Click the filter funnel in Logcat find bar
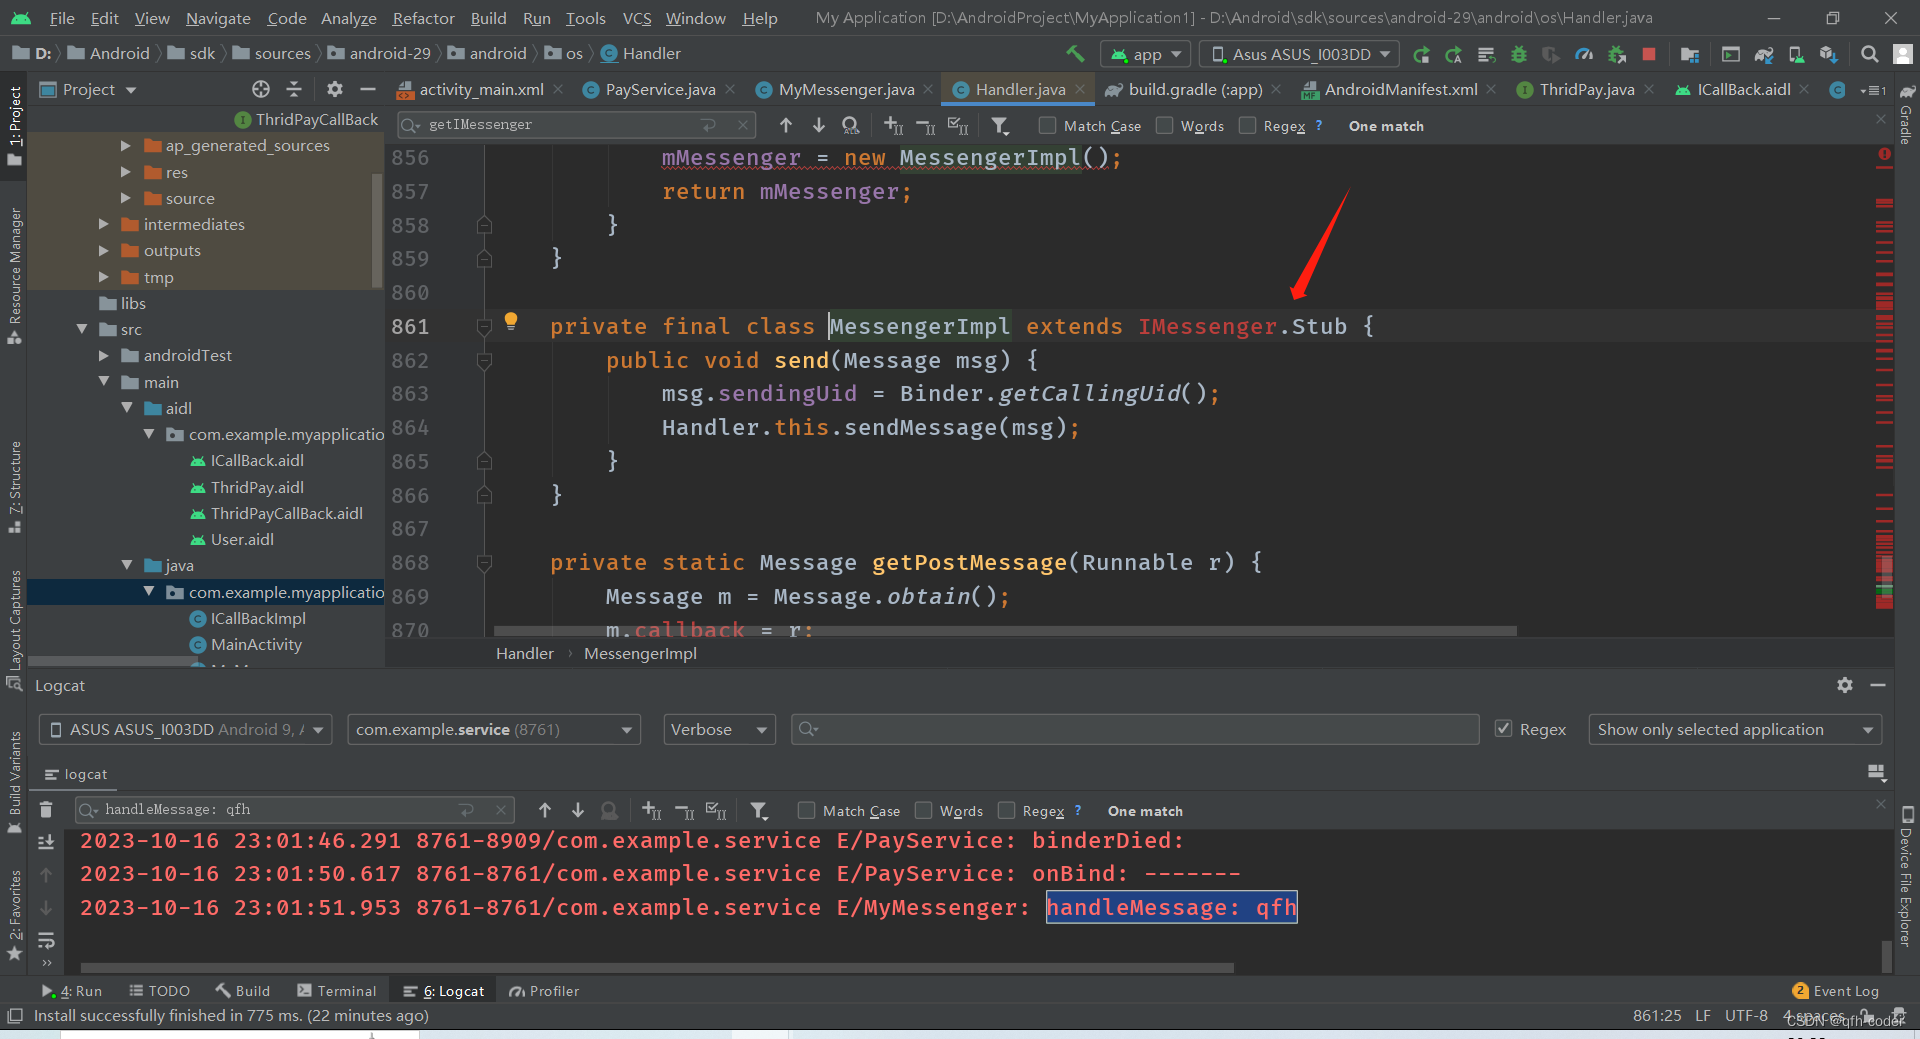 [x=759, y=810]
